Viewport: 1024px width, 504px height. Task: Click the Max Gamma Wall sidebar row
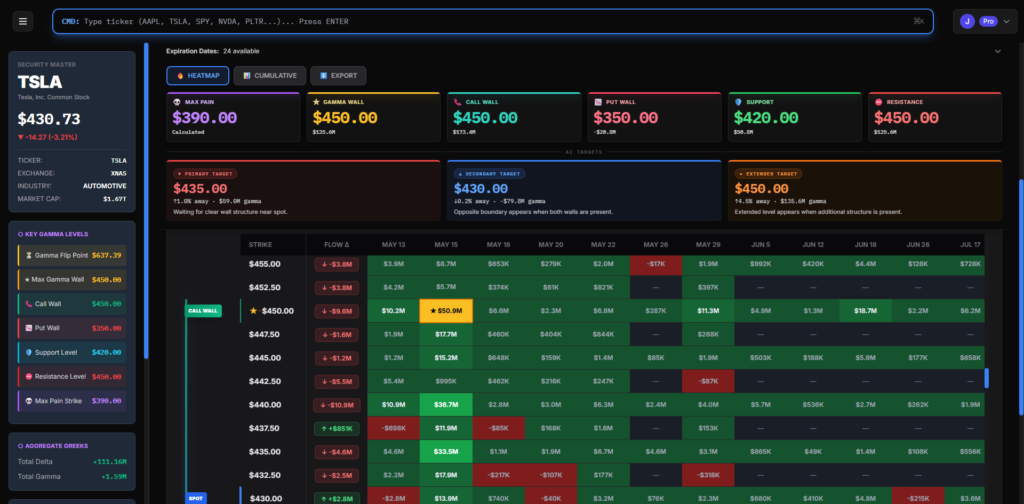tap(72, 279)
